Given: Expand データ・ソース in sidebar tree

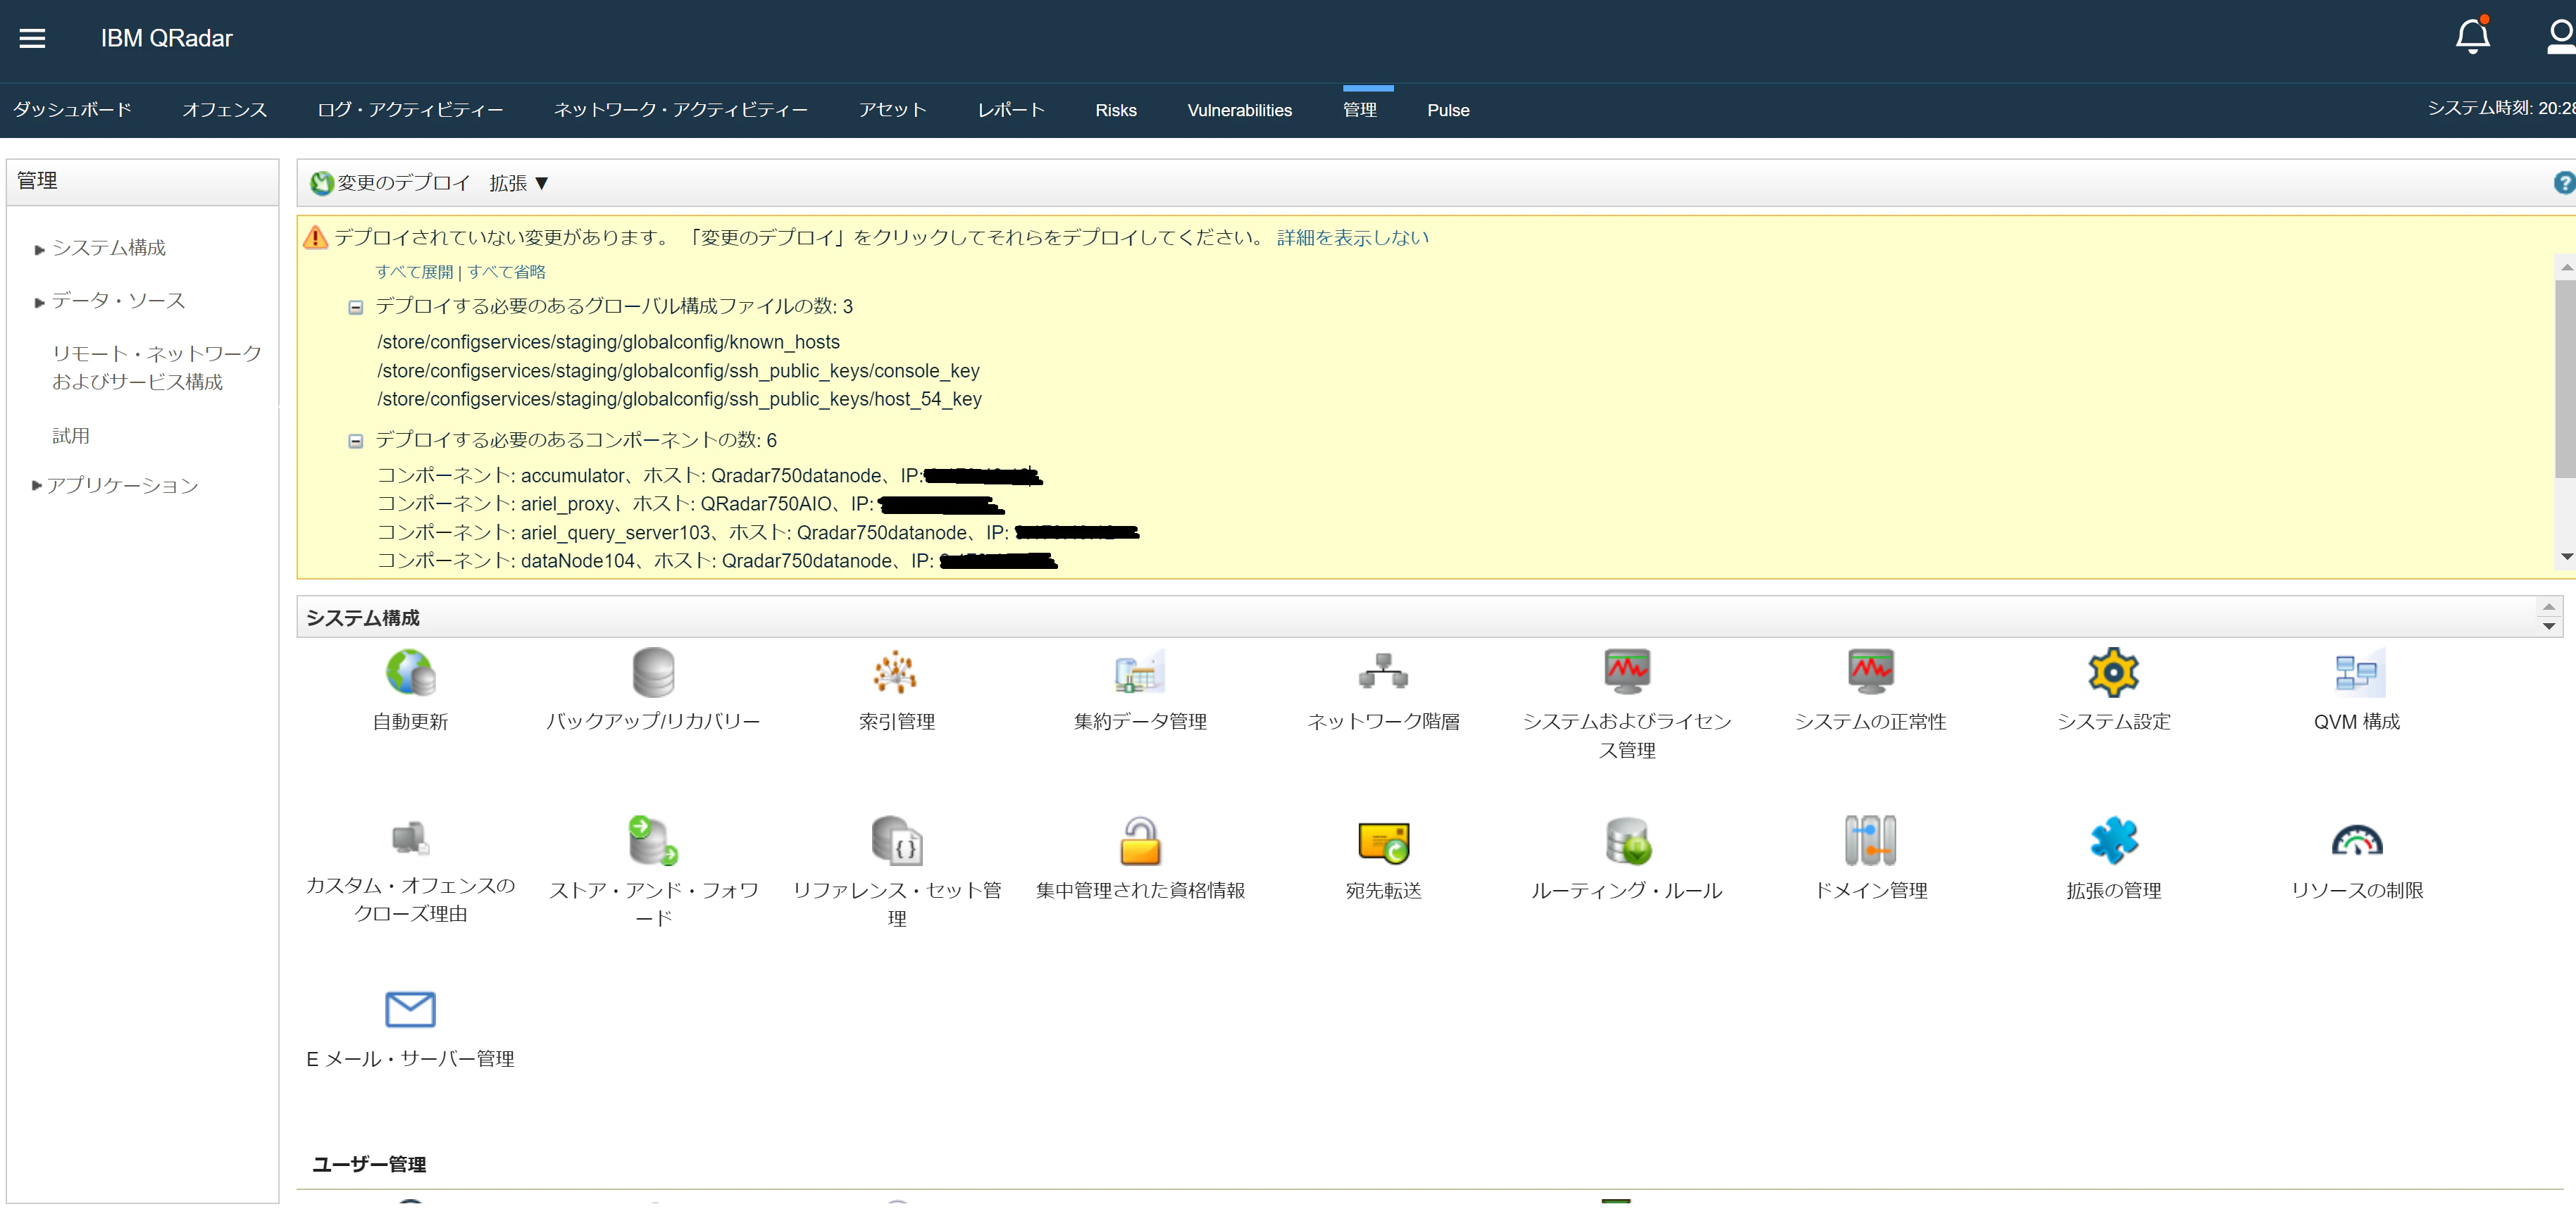Looking at the screenshot, I should point(39,302).
